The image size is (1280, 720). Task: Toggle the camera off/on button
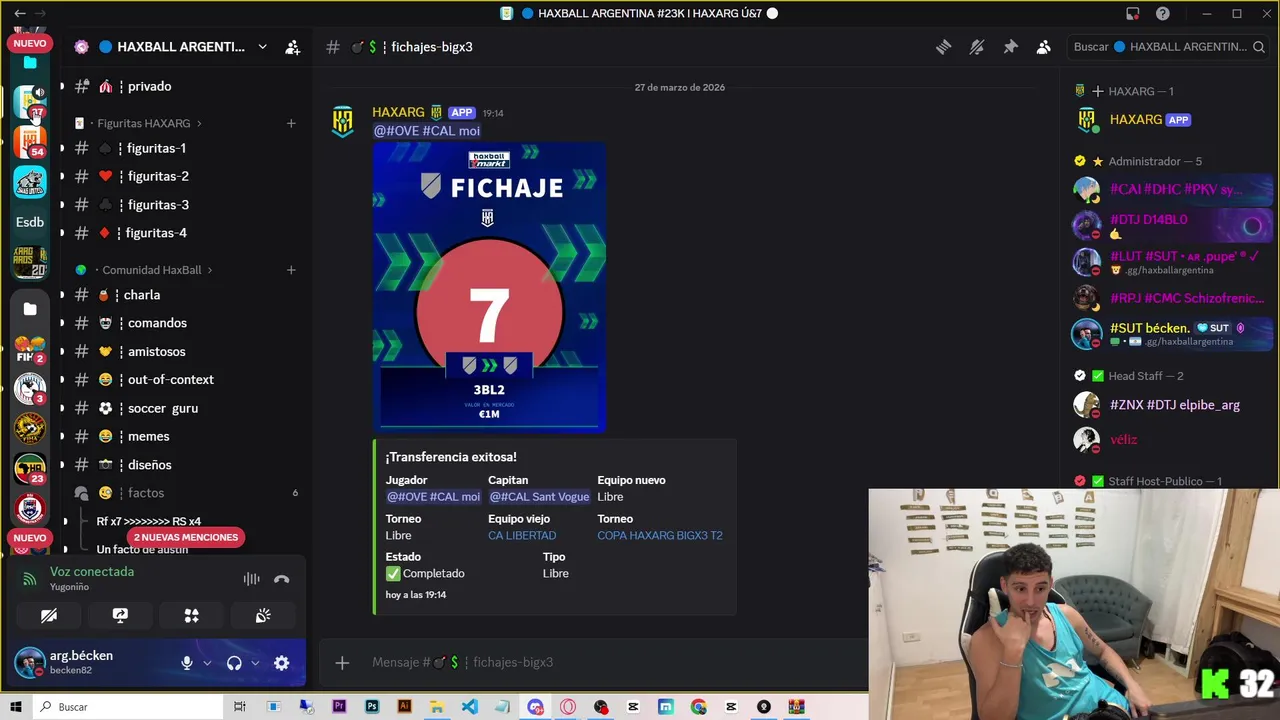49,616
